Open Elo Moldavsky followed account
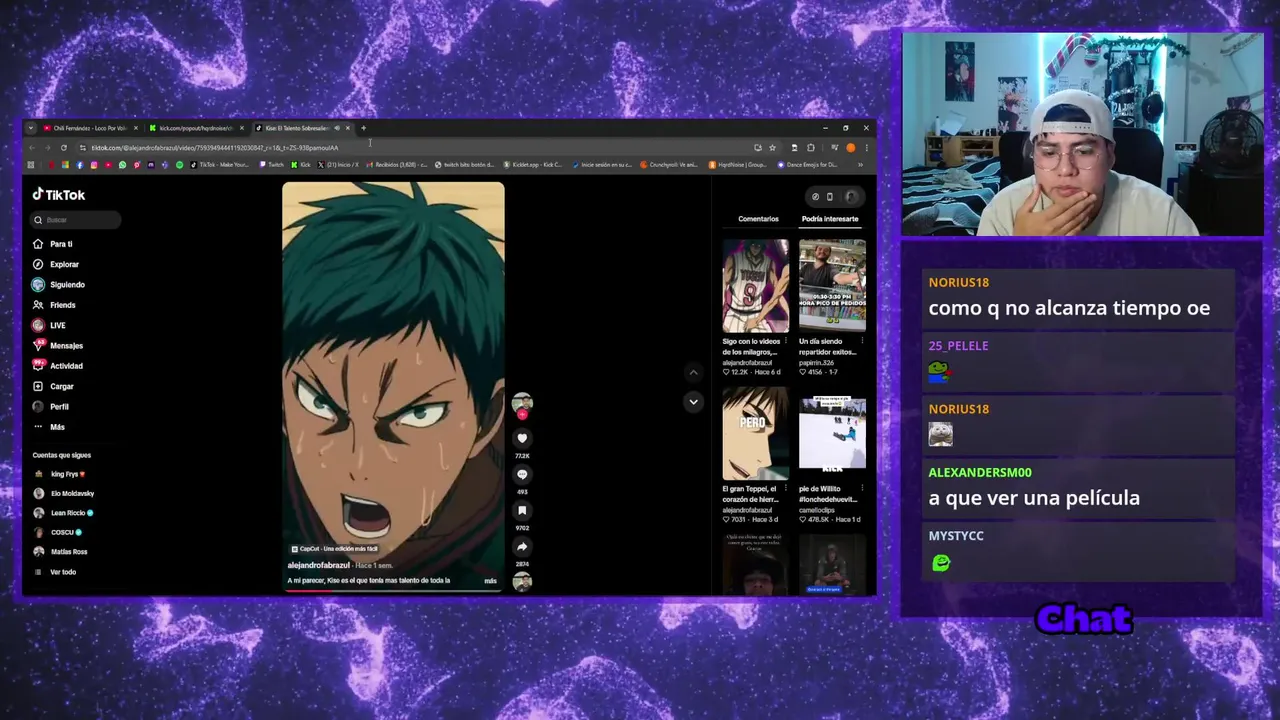 [x=64, y=493]
